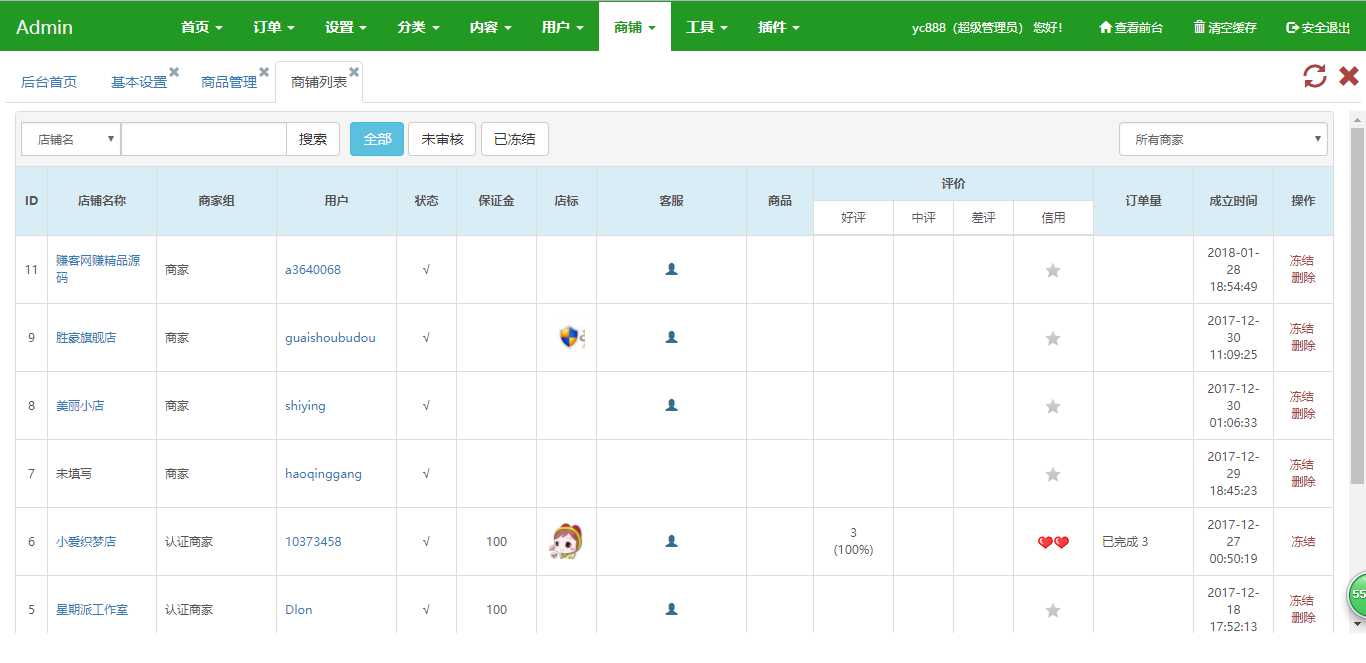
Task: Expand the 设置 menu
Action: click(x=346, y=27)
